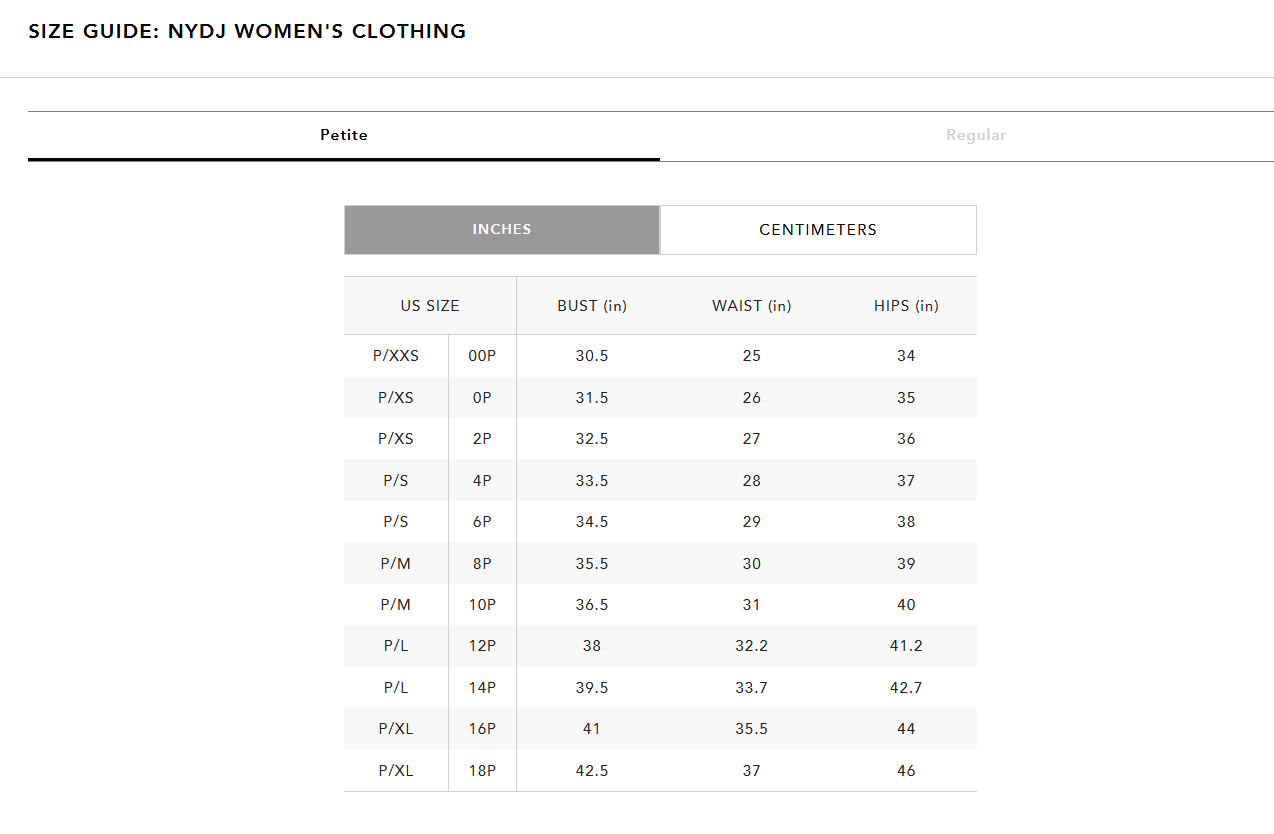This screenshot has width=1274, height=834.
Task: Click waist value 35.5 in 16P row
Action: point(751,729)
